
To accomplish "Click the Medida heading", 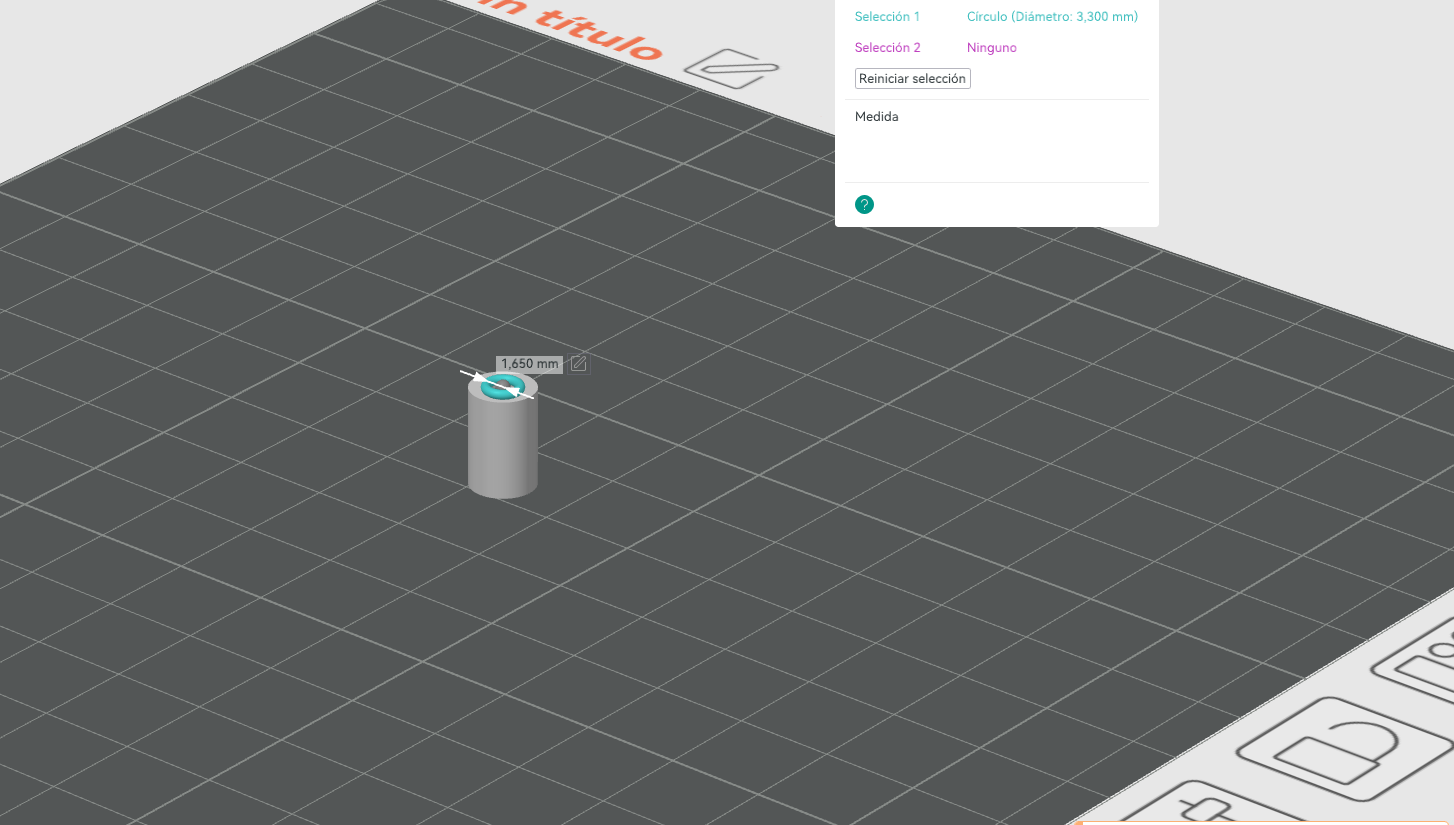I will pos(877,117).
